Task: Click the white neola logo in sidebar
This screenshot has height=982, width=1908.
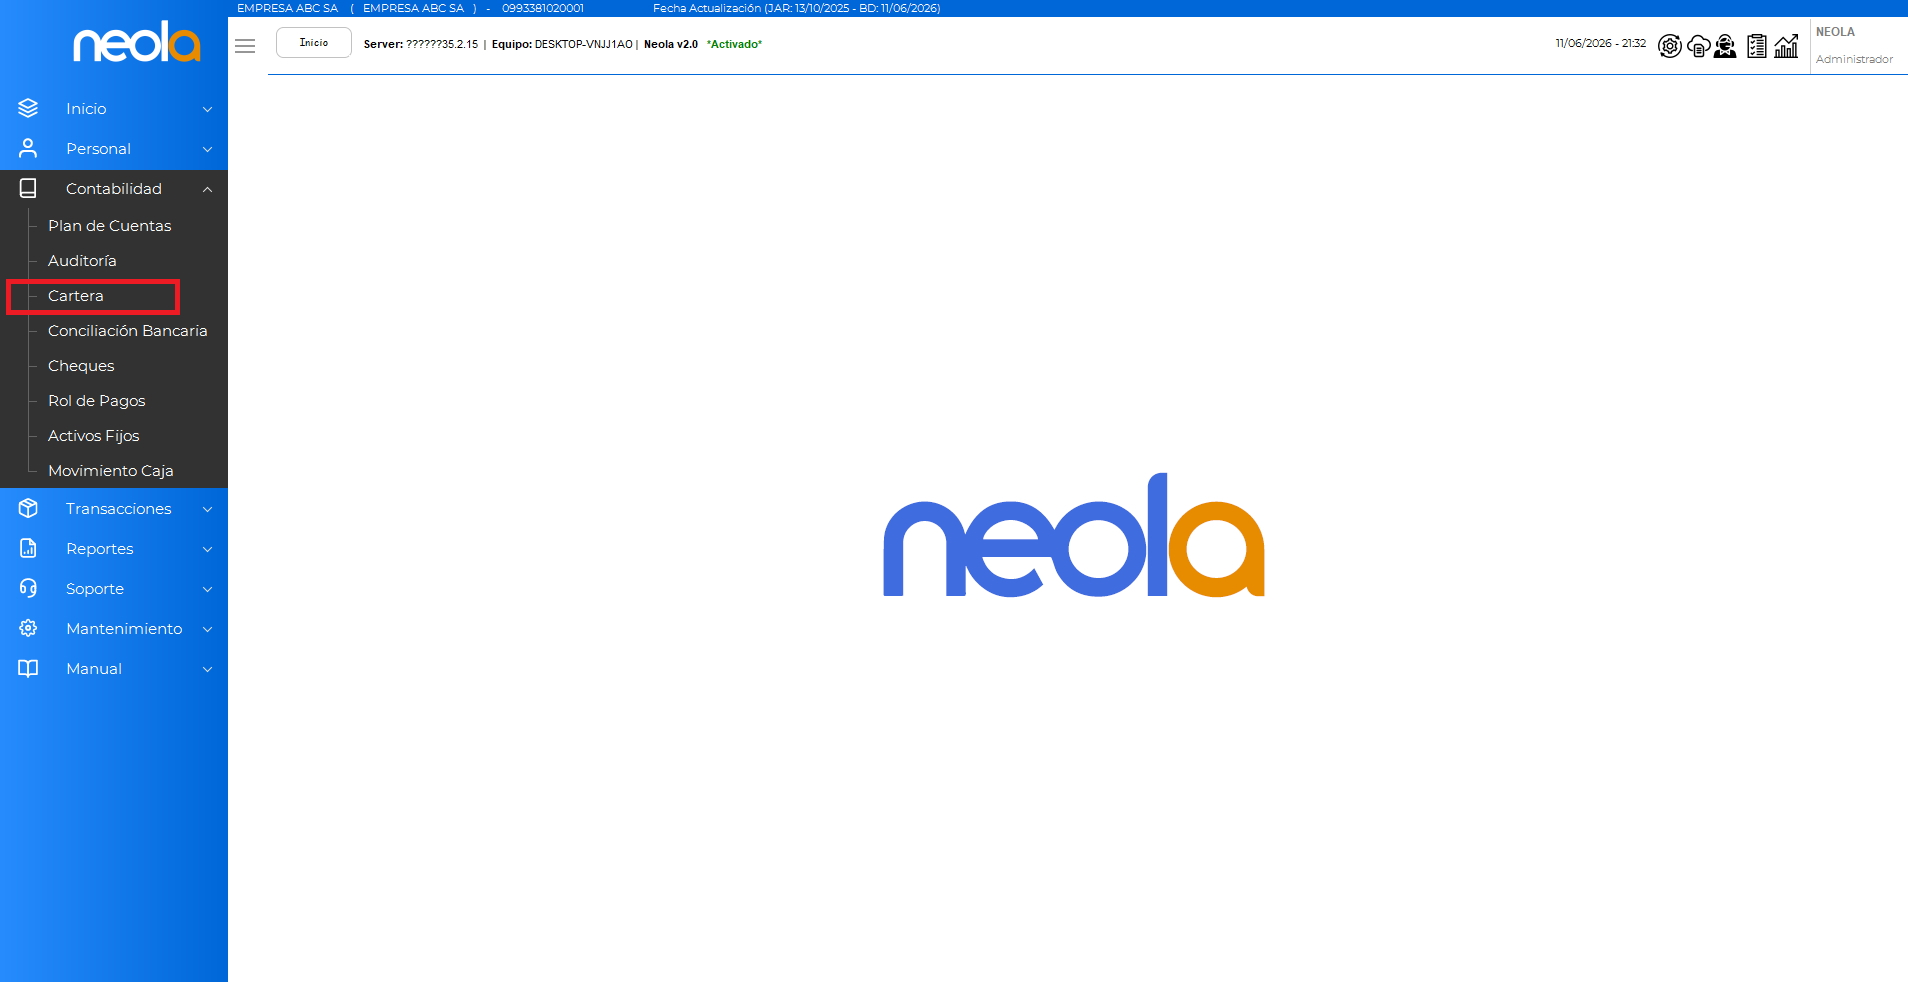Action: pyautogui.click(x=136, y=42)
